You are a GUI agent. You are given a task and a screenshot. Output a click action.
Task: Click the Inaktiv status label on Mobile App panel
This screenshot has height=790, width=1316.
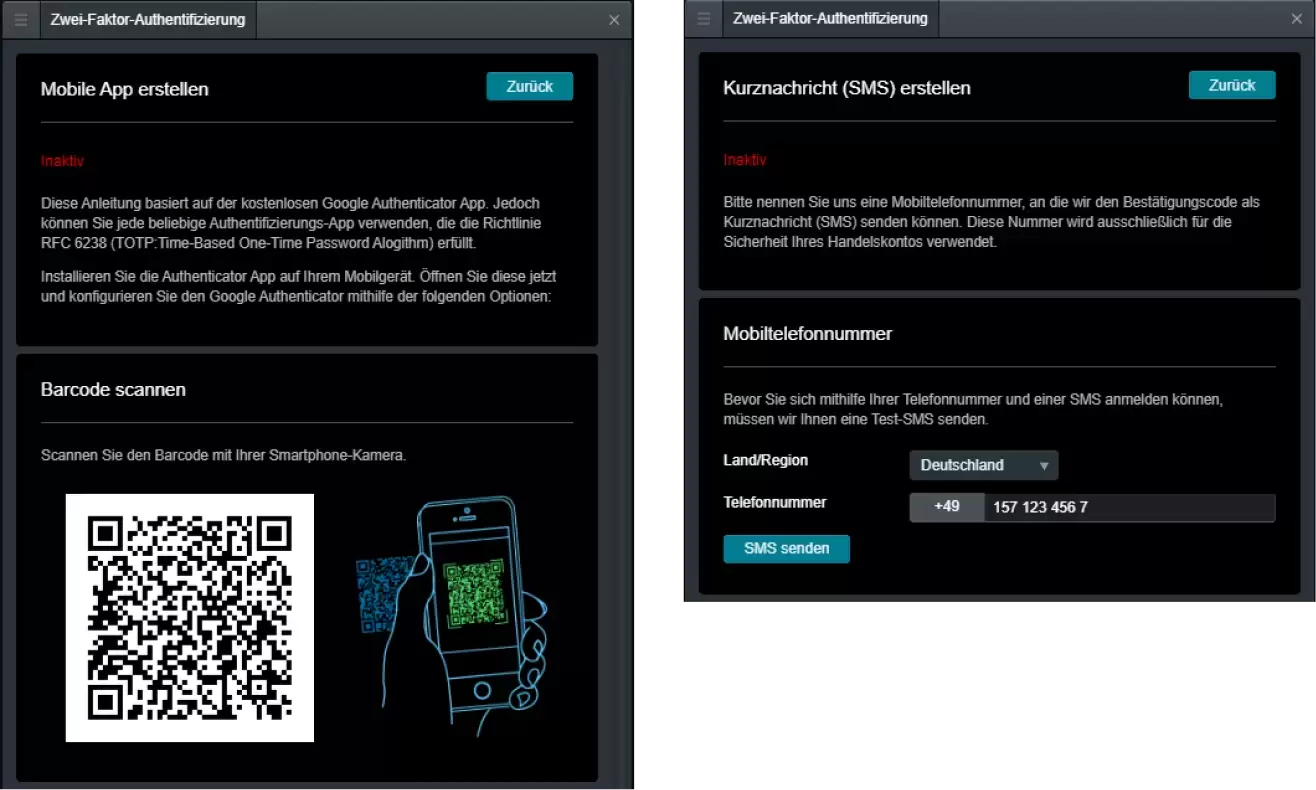(x=61, y=160)
